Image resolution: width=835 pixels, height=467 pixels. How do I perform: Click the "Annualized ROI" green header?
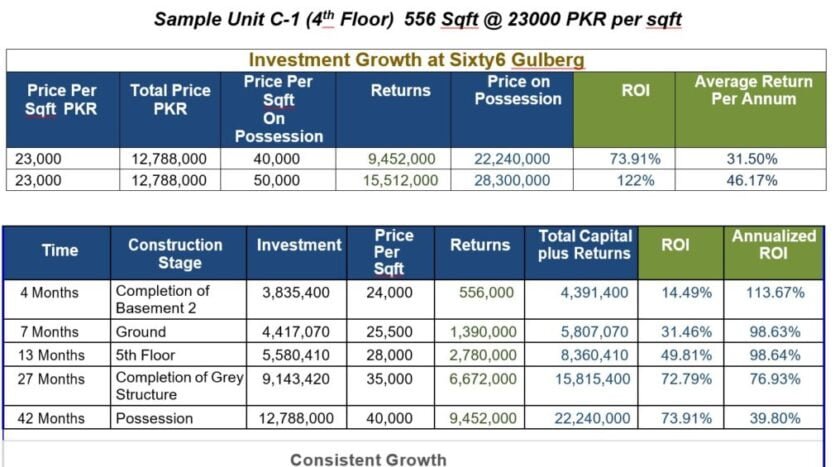tap(774, 245)
